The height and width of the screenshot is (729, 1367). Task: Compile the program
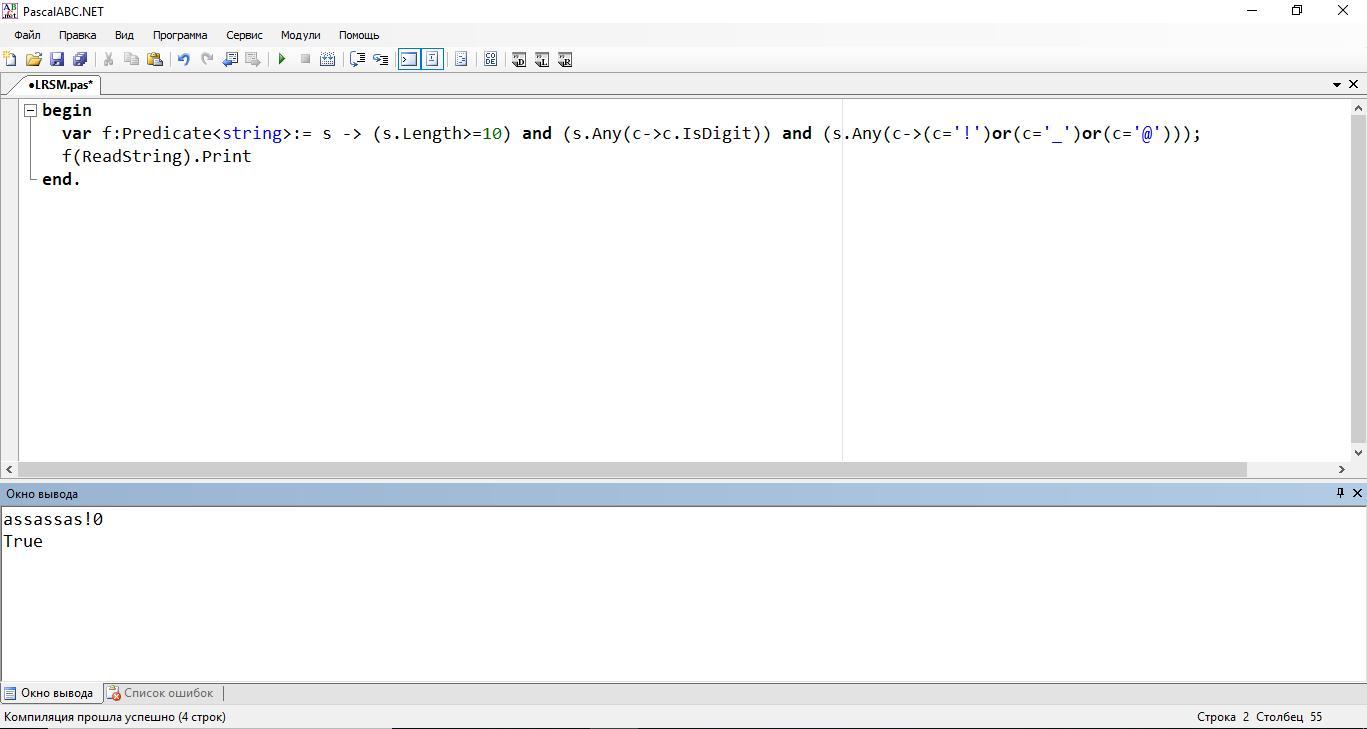[327, 60]
